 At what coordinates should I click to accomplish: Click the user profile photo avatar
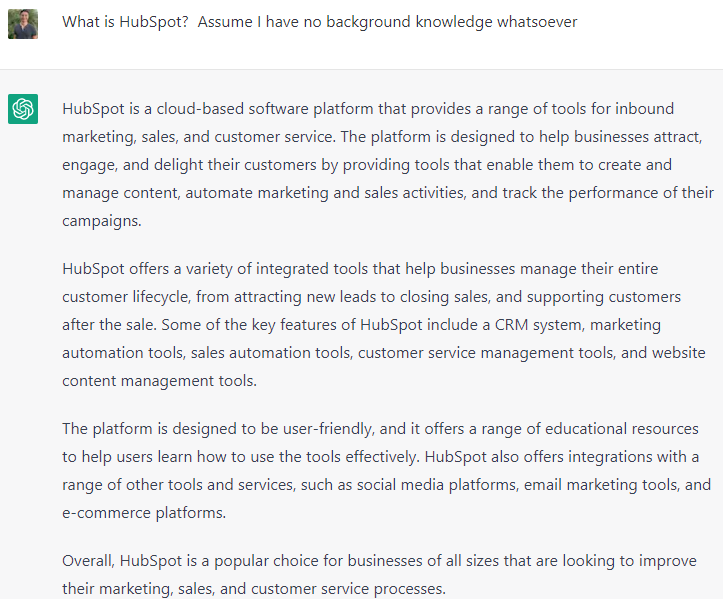23,24
